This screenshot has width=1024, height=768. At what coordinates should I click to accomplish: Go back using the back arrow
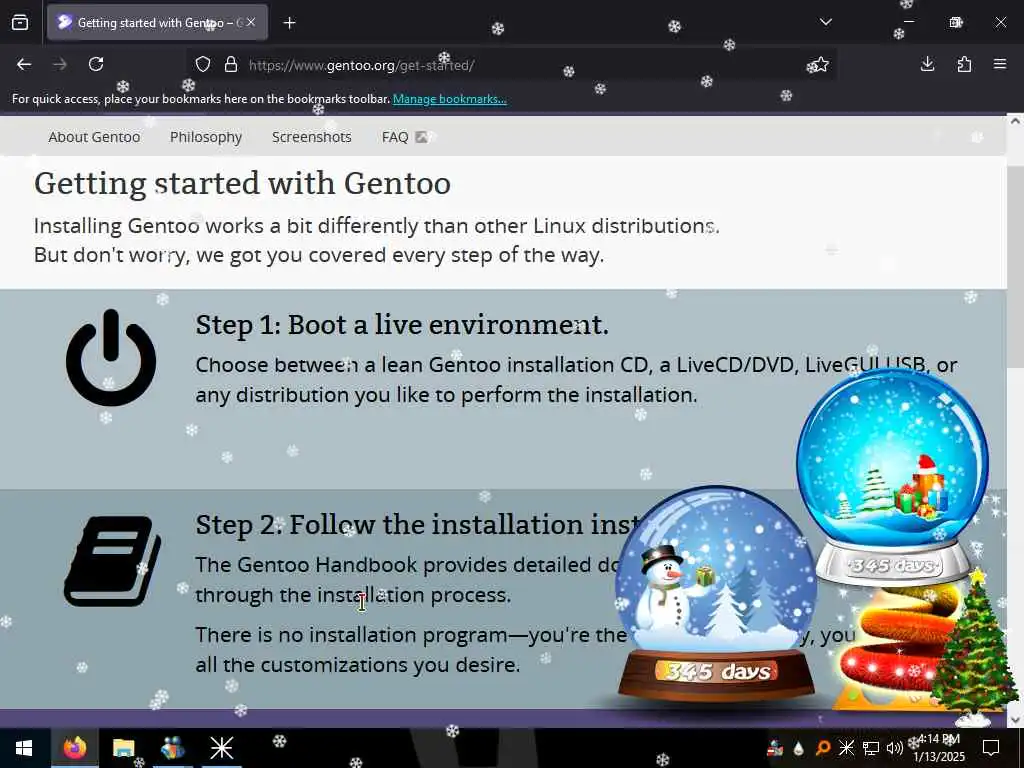click(x=24, y=64)
